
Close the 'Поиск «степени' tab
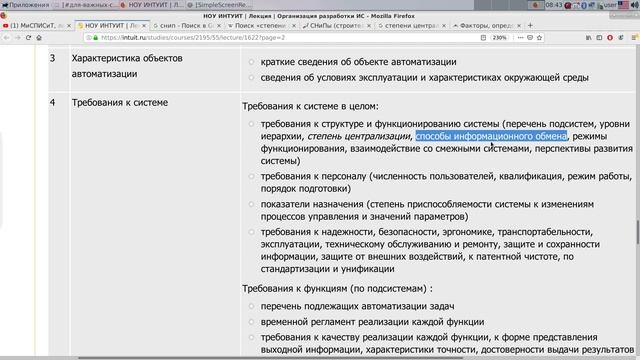point(294,25)
